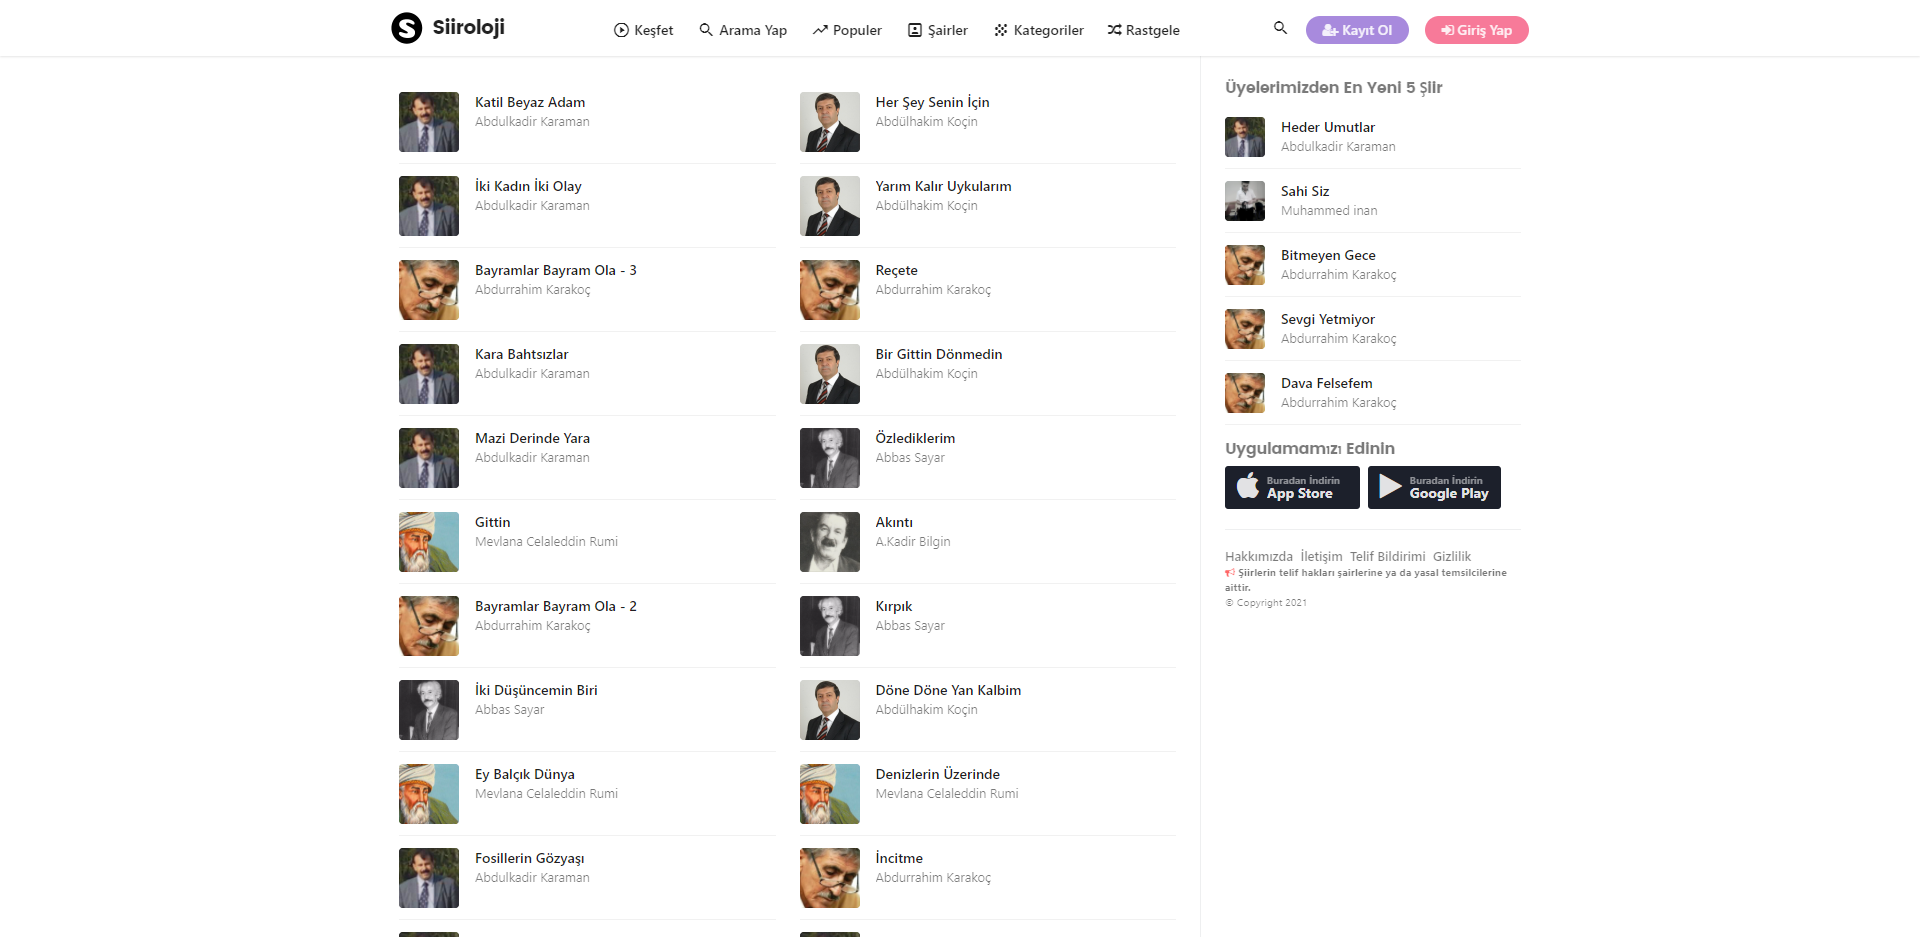The height and width of the screenshot is (937, 1920).
Task: Open the Şairler poets list
Action: [x=938, y=30]
